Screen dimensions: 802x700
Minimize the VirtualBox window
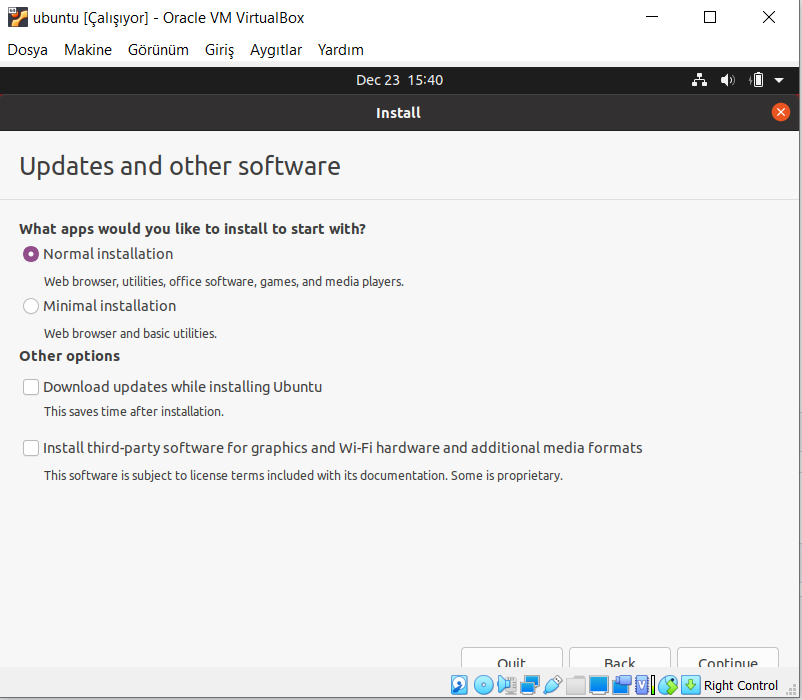pos(652,17)
